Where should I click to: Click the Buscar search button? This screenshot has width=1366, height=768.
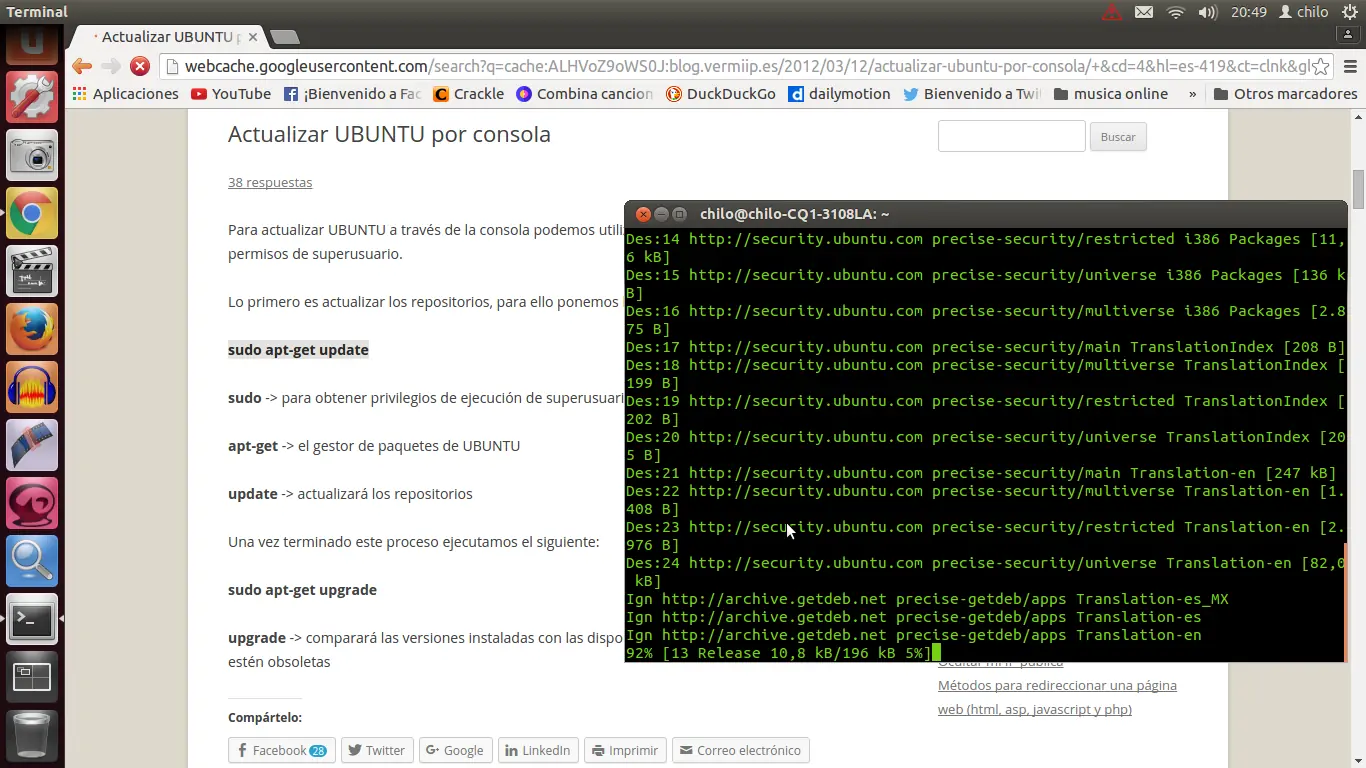click(1118, 137)
